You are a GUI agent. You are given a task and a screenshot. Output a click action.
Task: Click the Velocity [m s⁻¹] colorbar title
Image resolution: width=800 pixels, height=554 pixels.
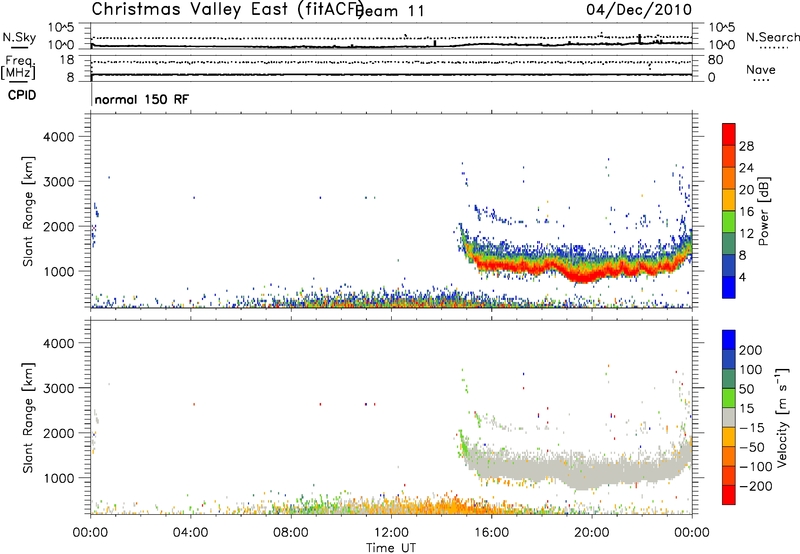click(782, 417)
